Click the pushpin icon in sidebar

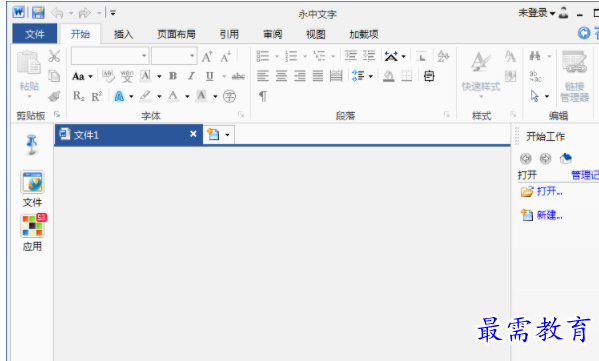pos(32,145)
